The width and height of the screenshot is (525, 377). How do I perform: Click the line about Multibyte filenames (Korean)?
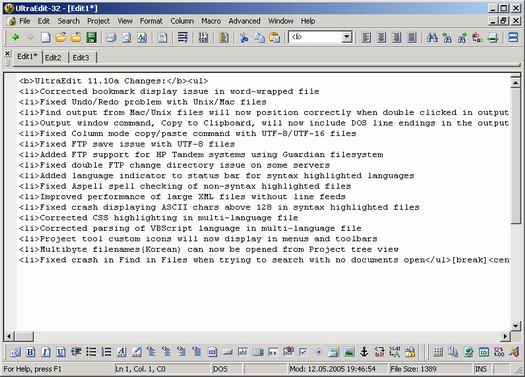coord(209,249)
